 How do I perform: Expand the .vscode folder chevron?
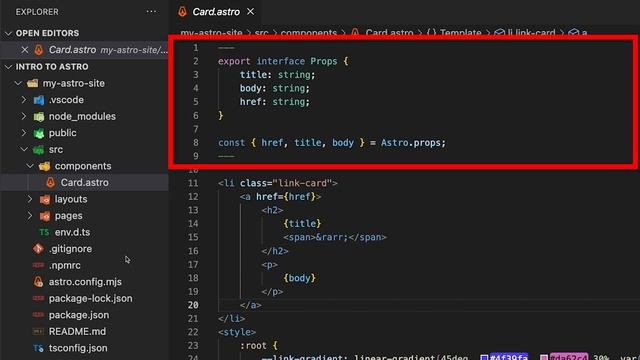24,100
